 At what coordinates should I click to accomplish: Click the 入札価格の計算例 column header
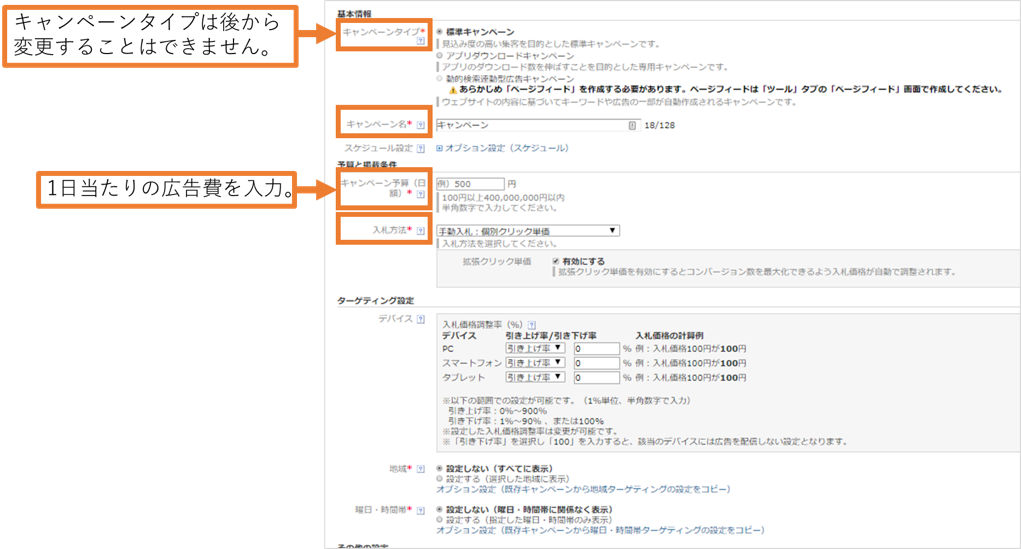point(669,335)
